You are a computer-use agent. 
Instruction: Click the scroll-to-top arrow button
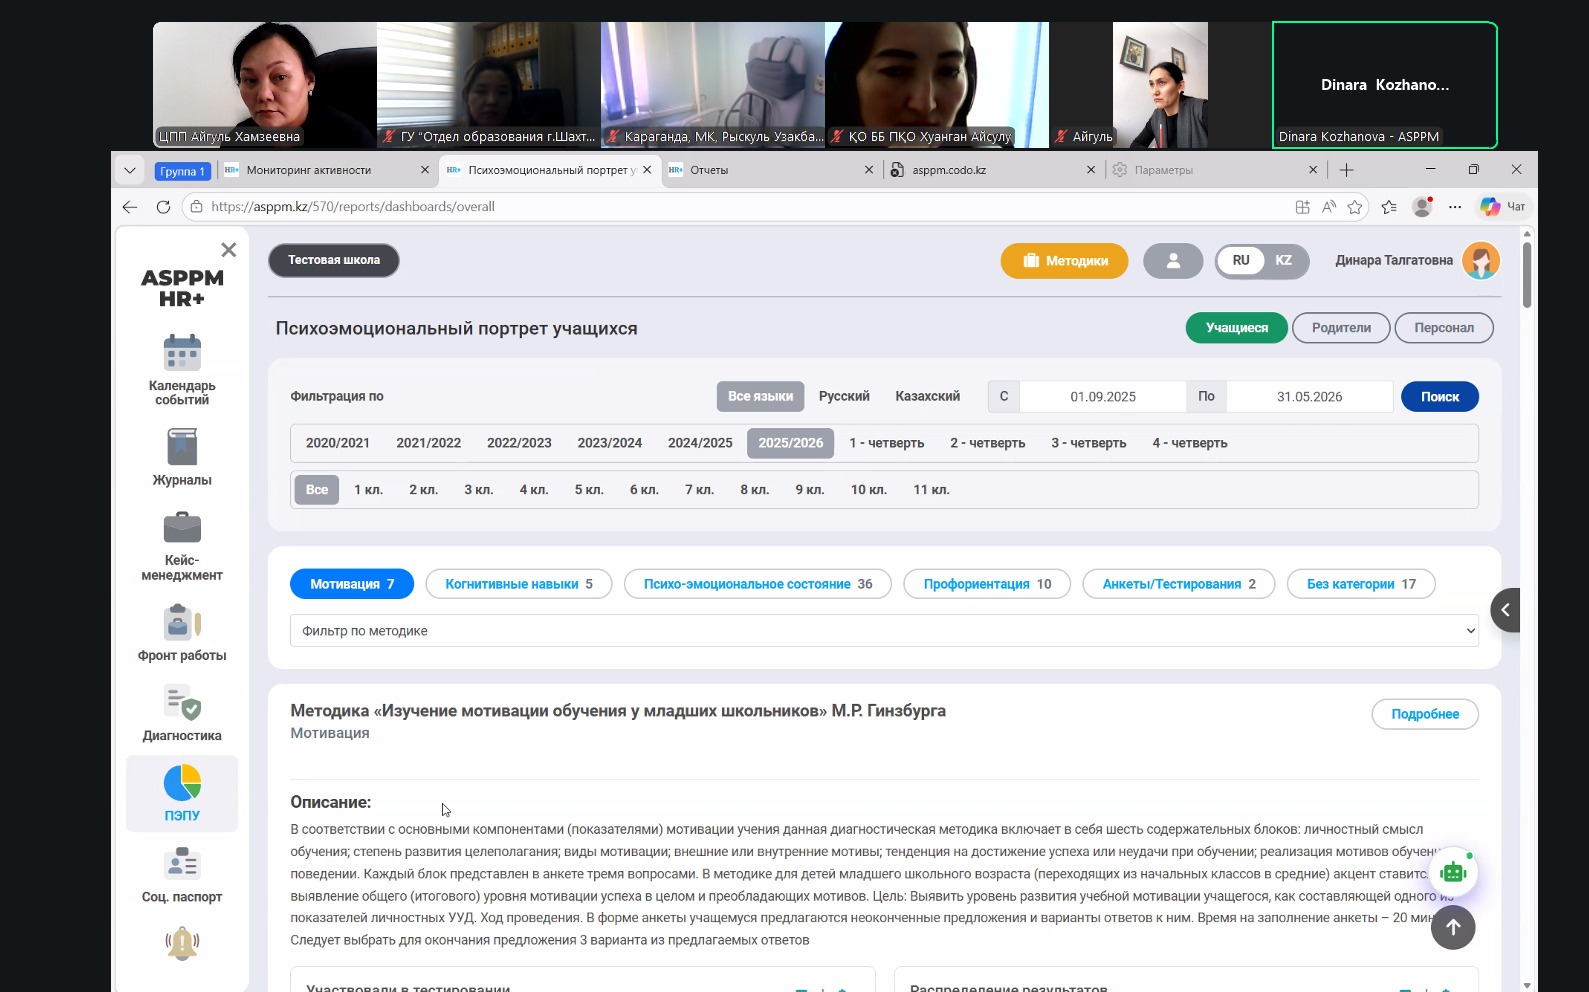tap(1453, 927)
